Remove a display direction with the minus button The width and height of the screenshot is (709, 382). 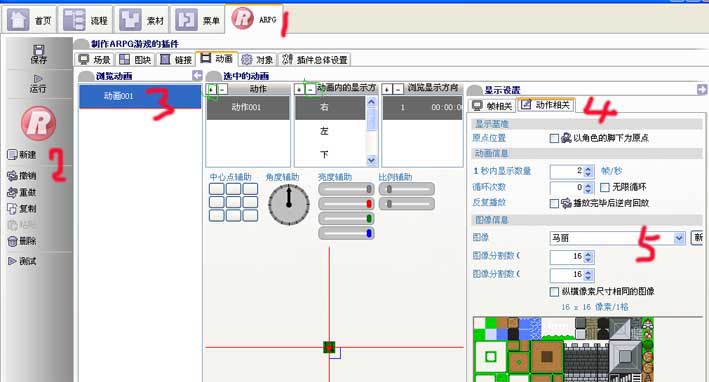pyautogui.click(x=310, y=89)
